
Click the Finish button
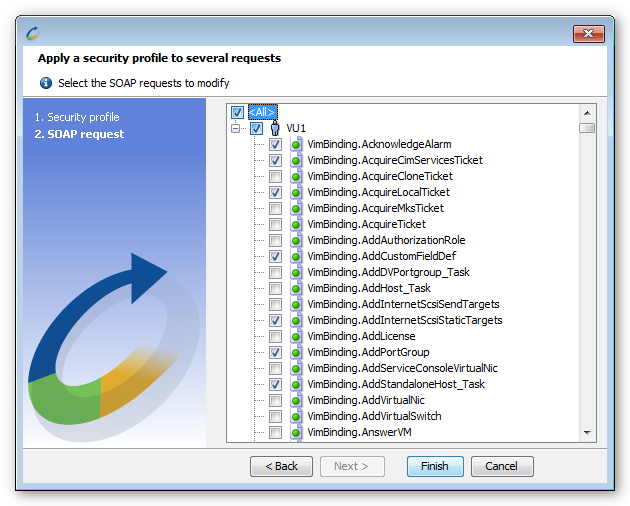[x=435, y=466]
